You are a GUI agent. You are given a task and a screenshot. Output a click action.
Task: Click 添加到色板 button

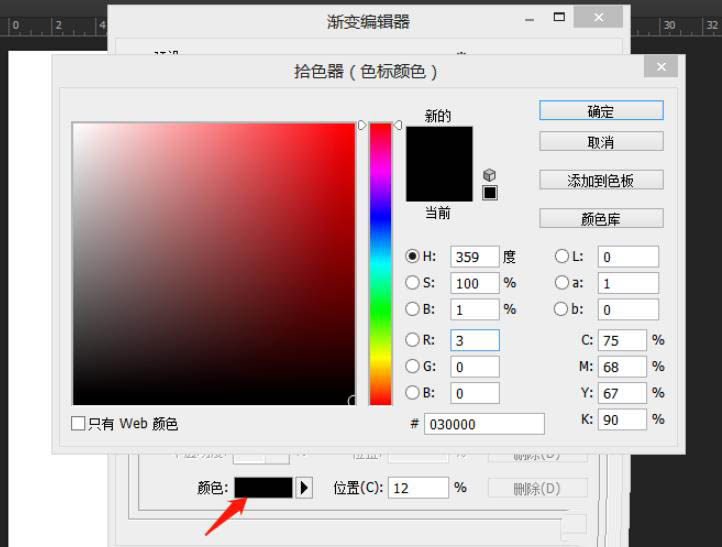(x=601, y=180)
